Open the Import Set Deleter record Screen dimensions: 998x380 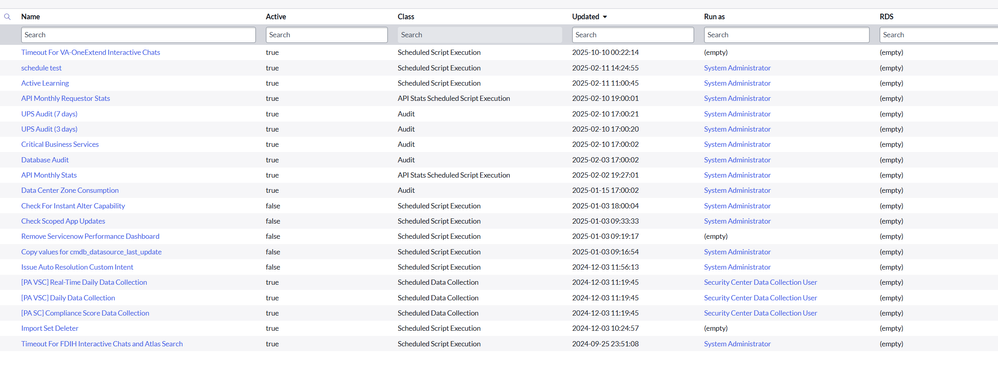click(x=50, y=328)
